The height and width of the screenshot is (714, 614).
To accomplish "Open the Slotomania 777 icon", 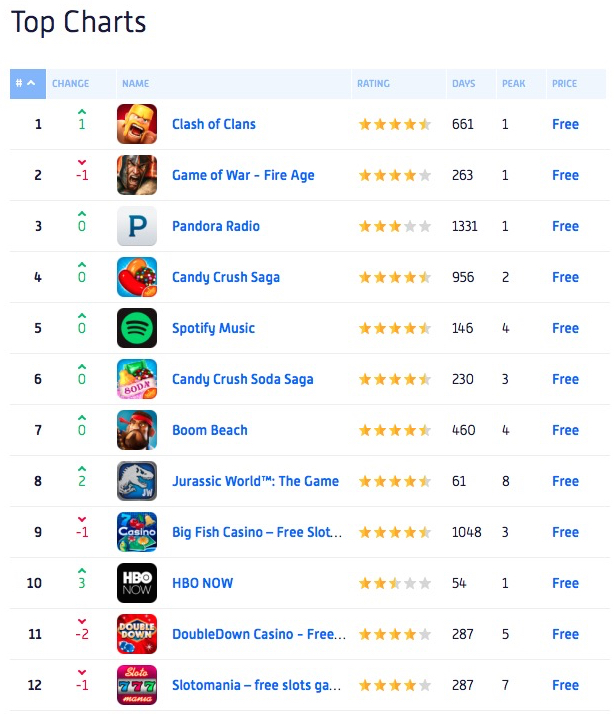I will pyautogui.click(x=137, y=685).
